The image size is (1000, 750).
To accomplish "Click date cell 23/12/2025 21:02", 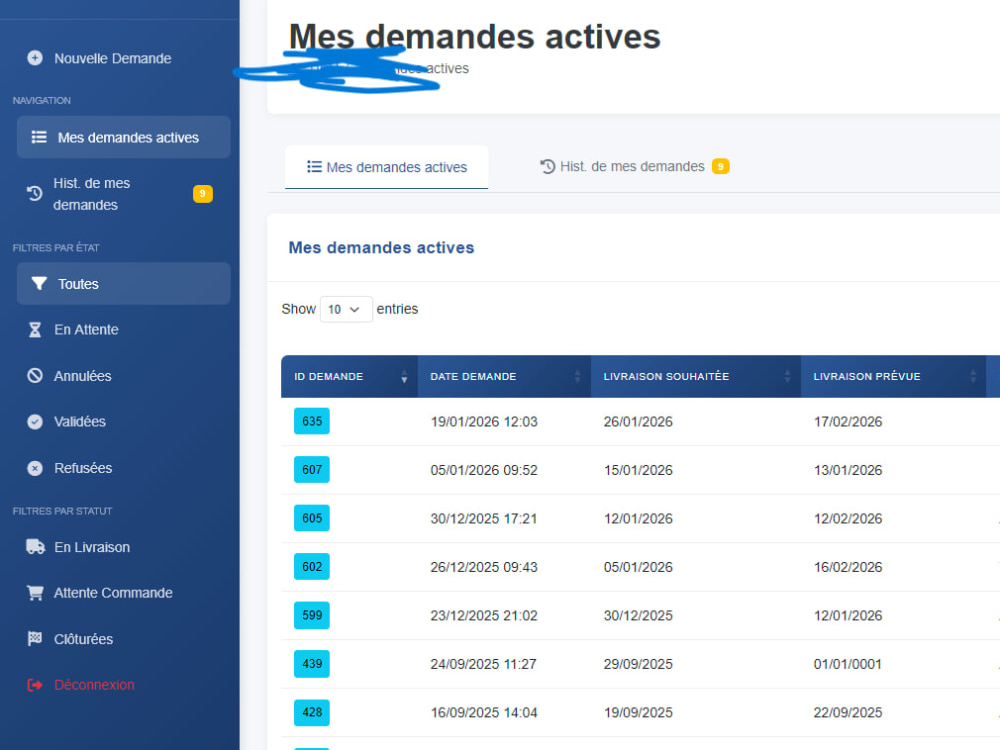I will click(484, 615).
